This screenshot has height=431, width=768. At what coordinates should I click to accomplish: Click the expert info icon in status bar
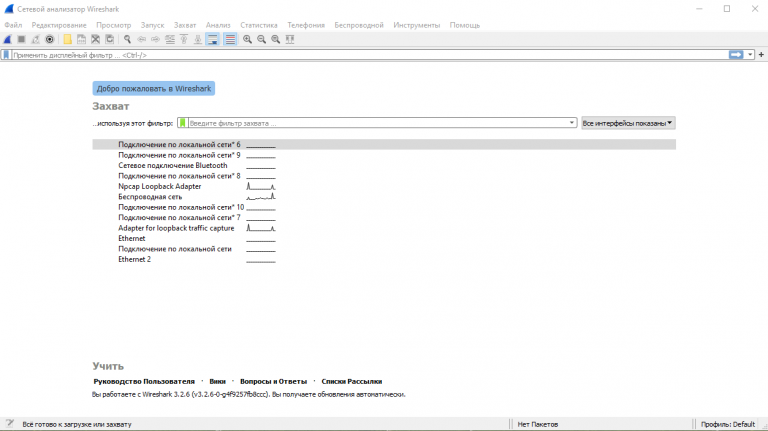(9, 424)
